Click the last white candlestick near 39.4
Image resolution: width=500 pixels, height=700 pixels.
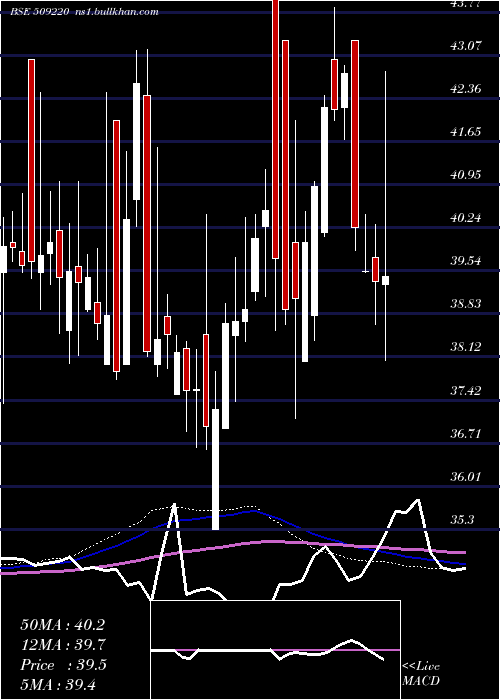coord(385,280)
